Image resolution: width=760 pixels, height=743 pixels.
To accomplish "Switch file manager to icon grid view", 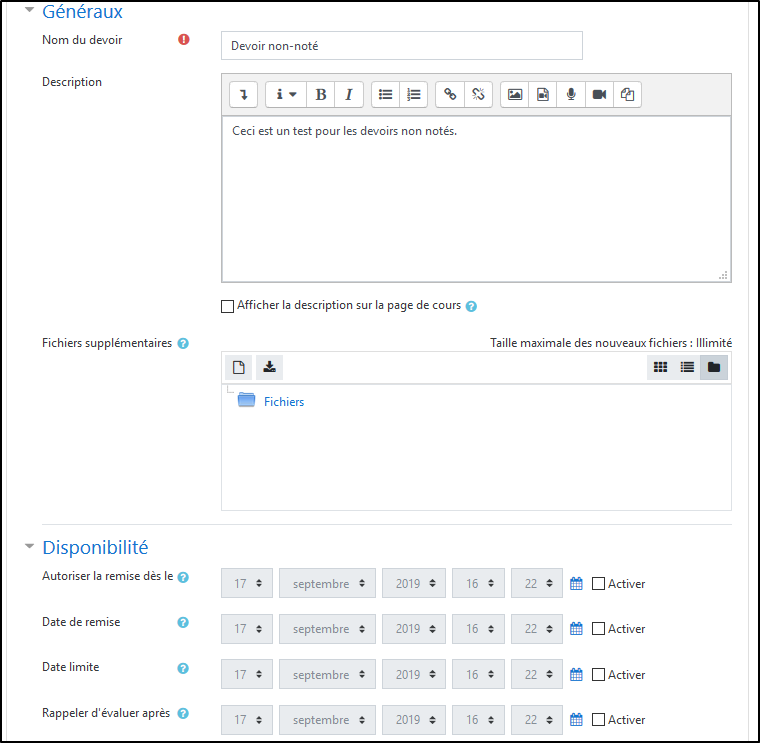I will click(660, 367).
